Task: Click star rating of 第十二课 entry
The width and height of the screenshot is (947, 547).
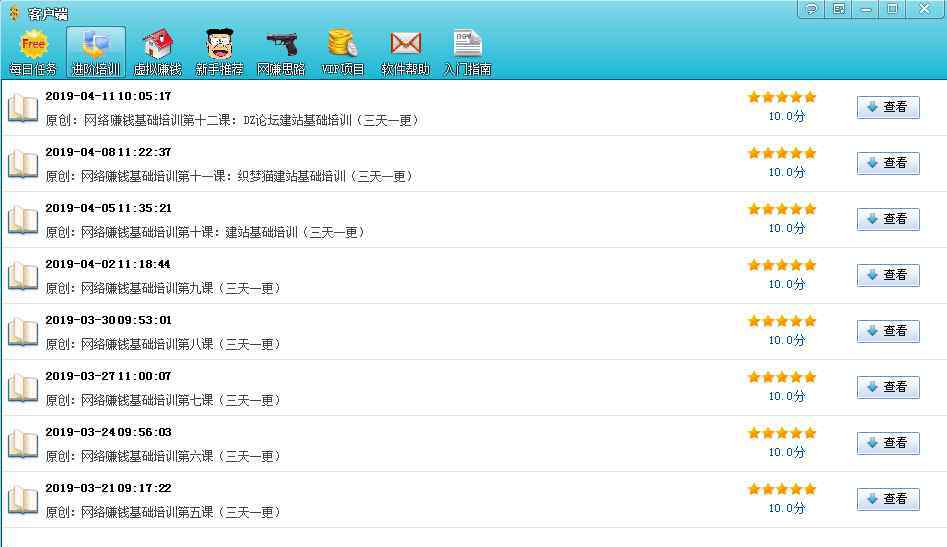Action: [x=782, y=97]
